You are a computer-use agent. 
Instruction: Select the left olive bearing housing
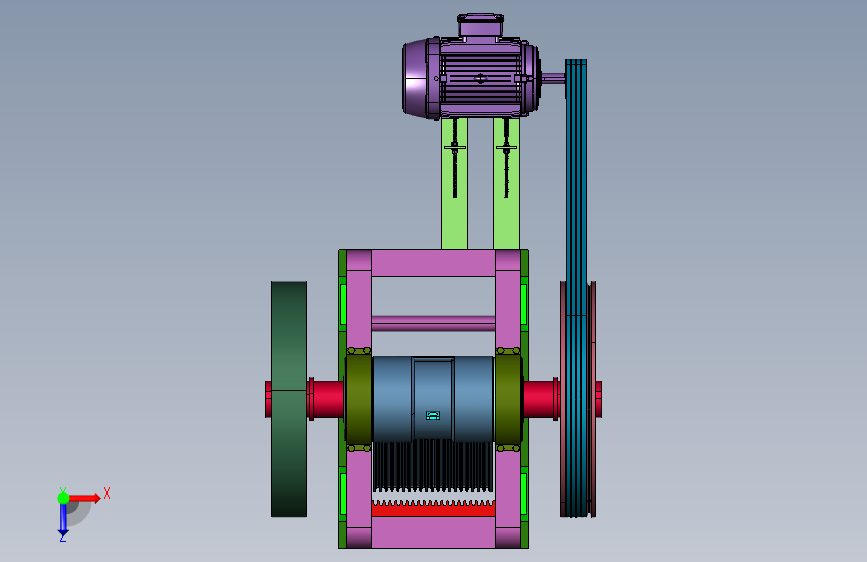[358, 399]
